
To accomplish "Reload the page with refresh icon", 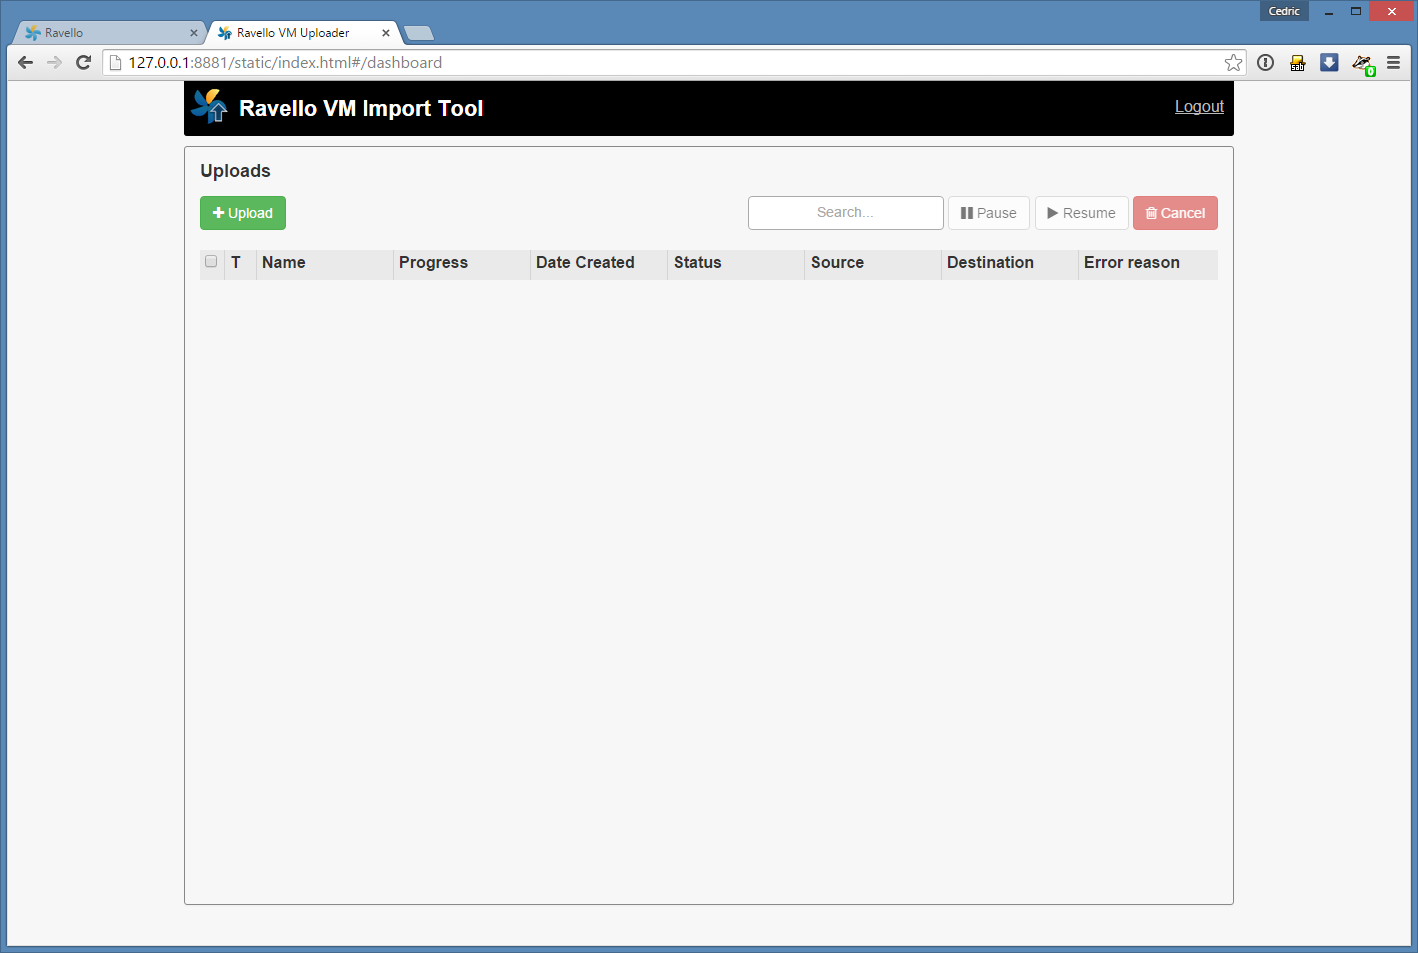I will [x=84, y=63].
